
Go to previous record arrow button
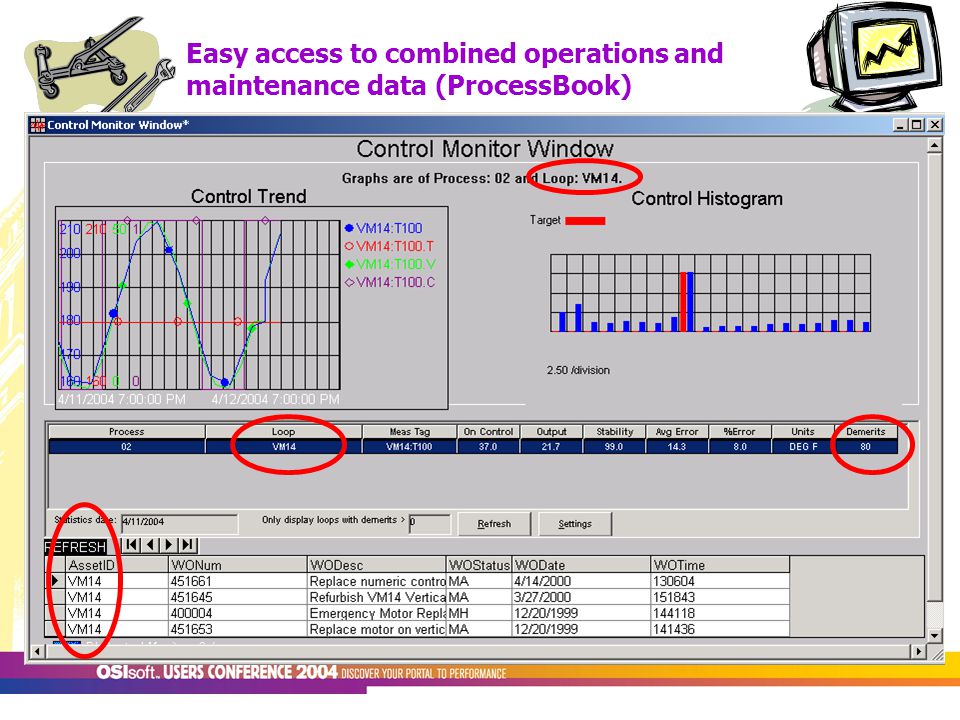tap(151, 544)
